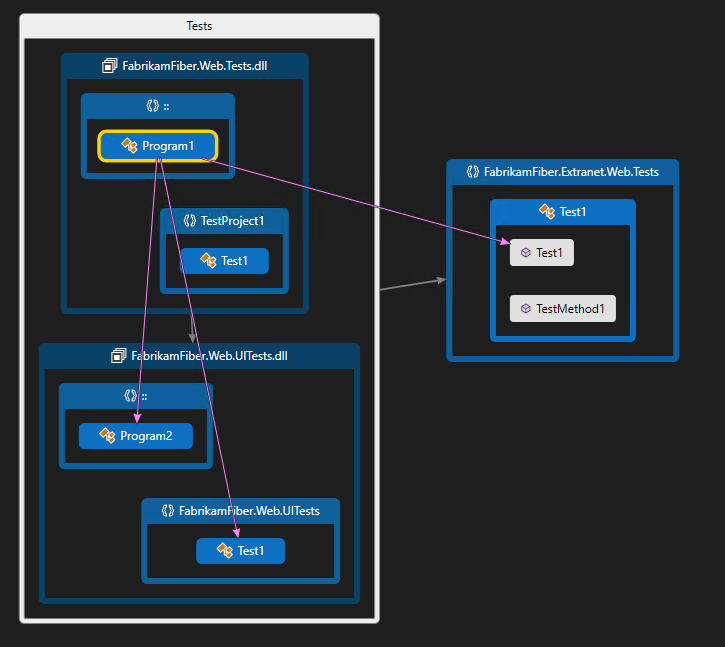This screenshot has height=647, width=725.
Task: Click the class icon in the Extranet Test1 group header
Action: [x=546, y=212]
